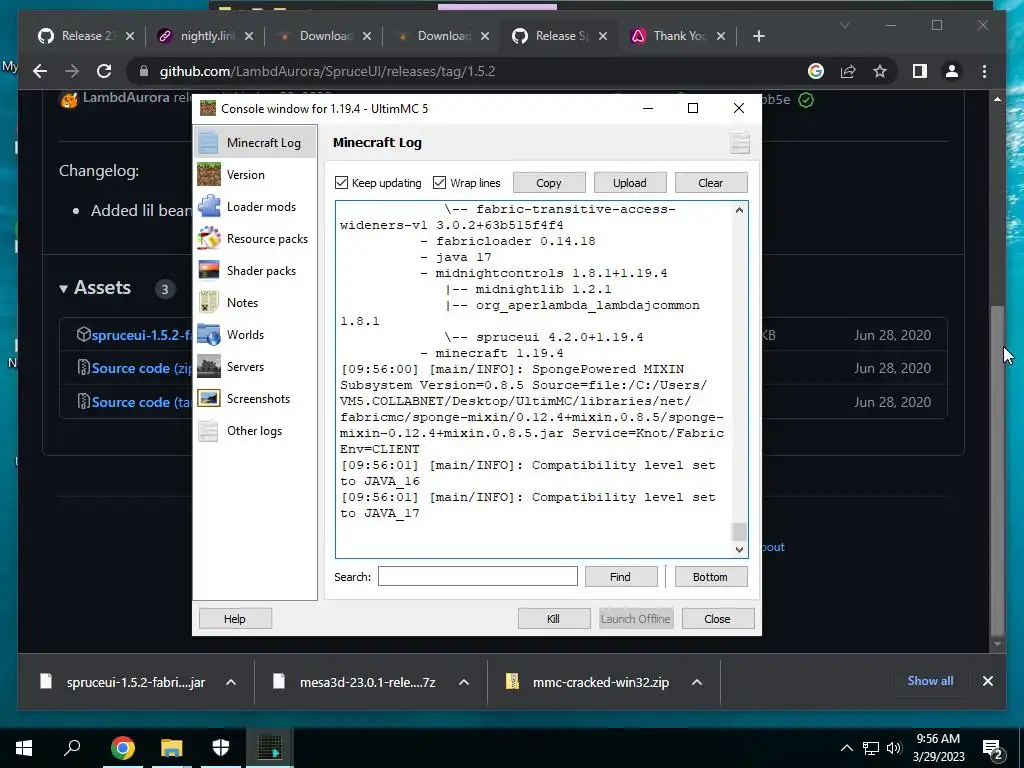Open options for spruceui-1.5.2-fabri...jar download
This screenshot has height=768, width=1024.
(231, 682)
